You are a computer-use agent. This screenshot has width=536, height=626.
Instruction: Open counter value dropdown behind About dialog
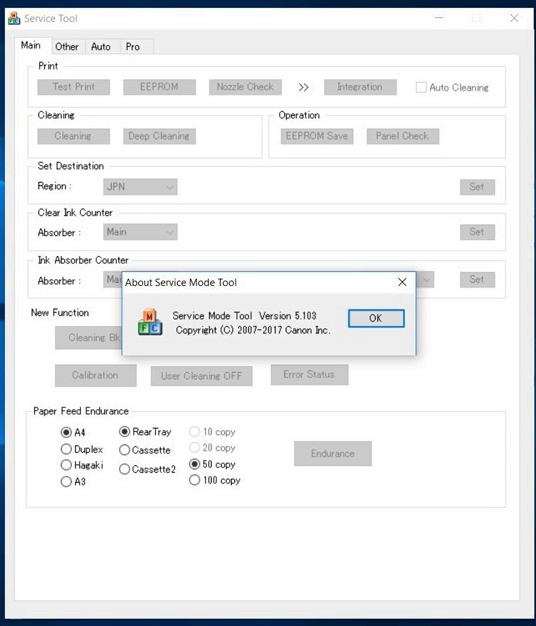(x=425, y=279)
